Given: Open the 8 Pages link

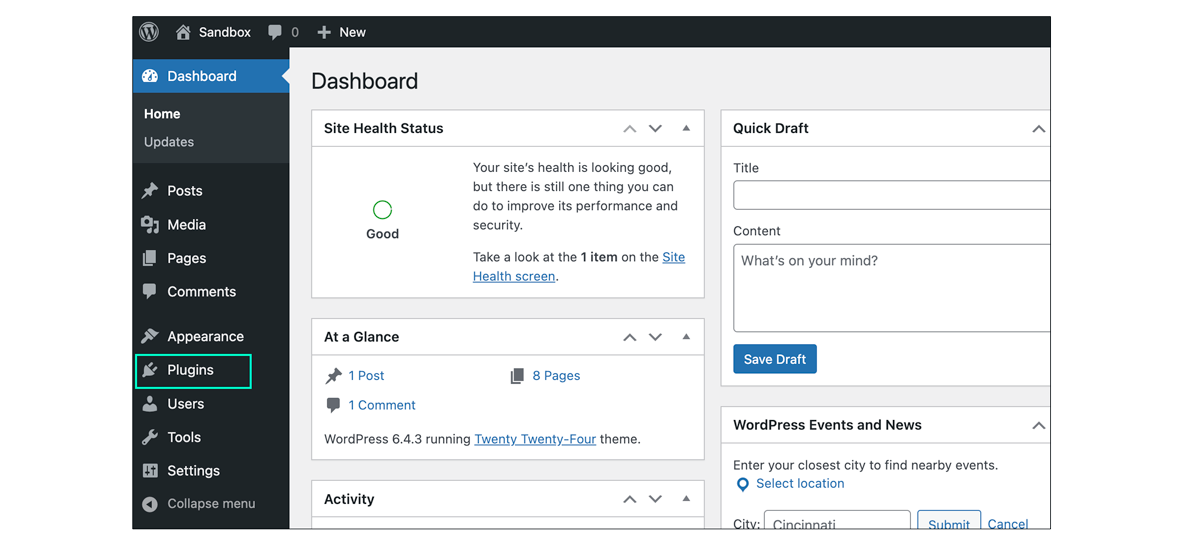Looking at the screenshot, I should [x=556, y=376].
